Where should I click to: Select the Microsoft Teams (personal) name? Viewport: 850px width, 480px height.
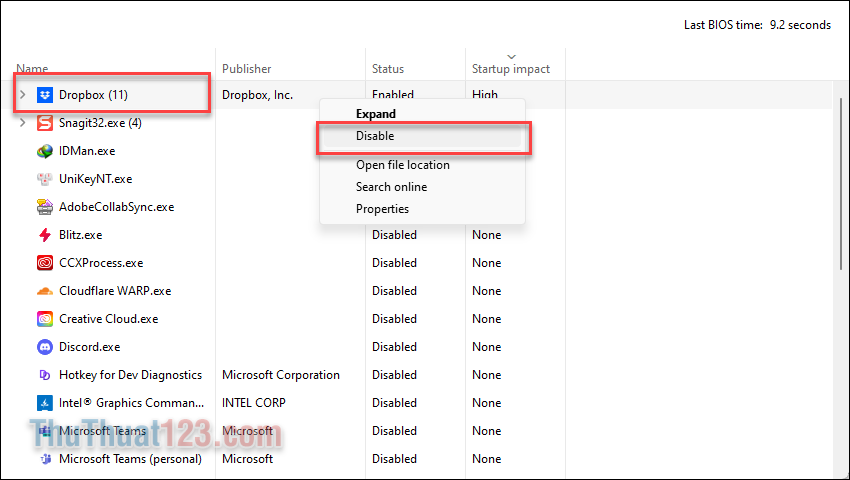coord(130,459)
